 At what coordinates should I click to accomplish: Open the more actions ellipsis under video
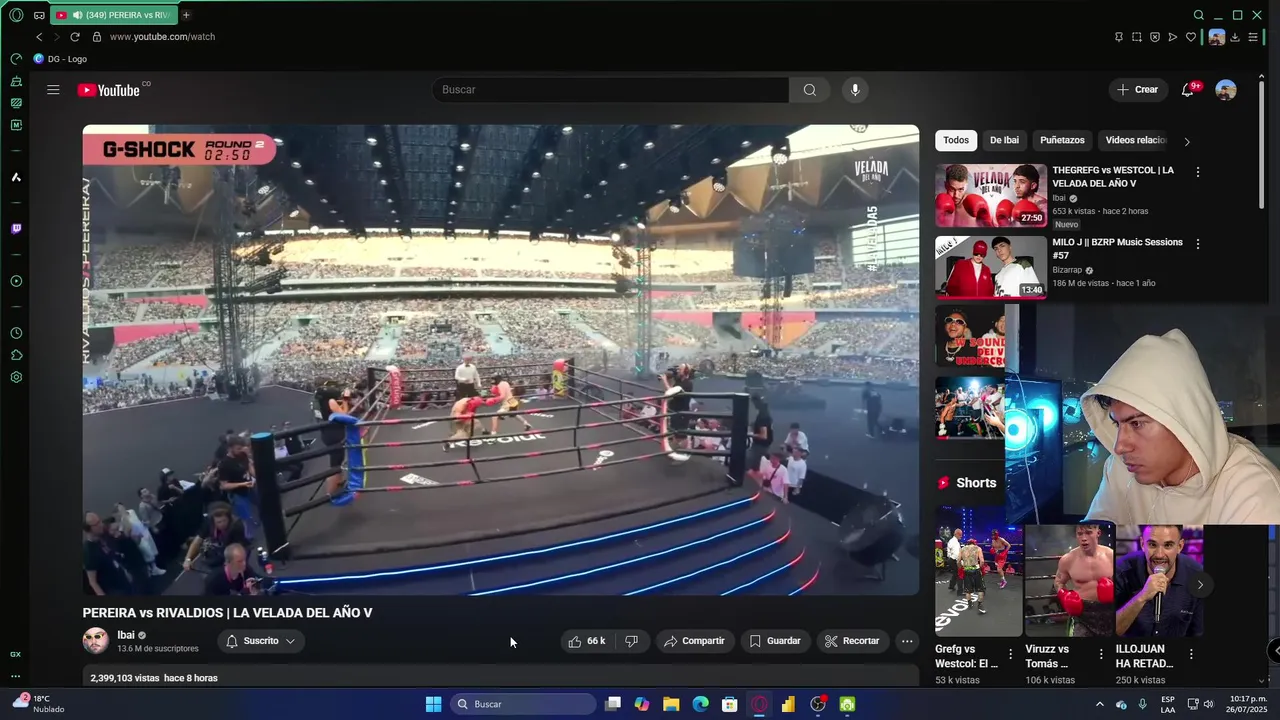point(907,641)
